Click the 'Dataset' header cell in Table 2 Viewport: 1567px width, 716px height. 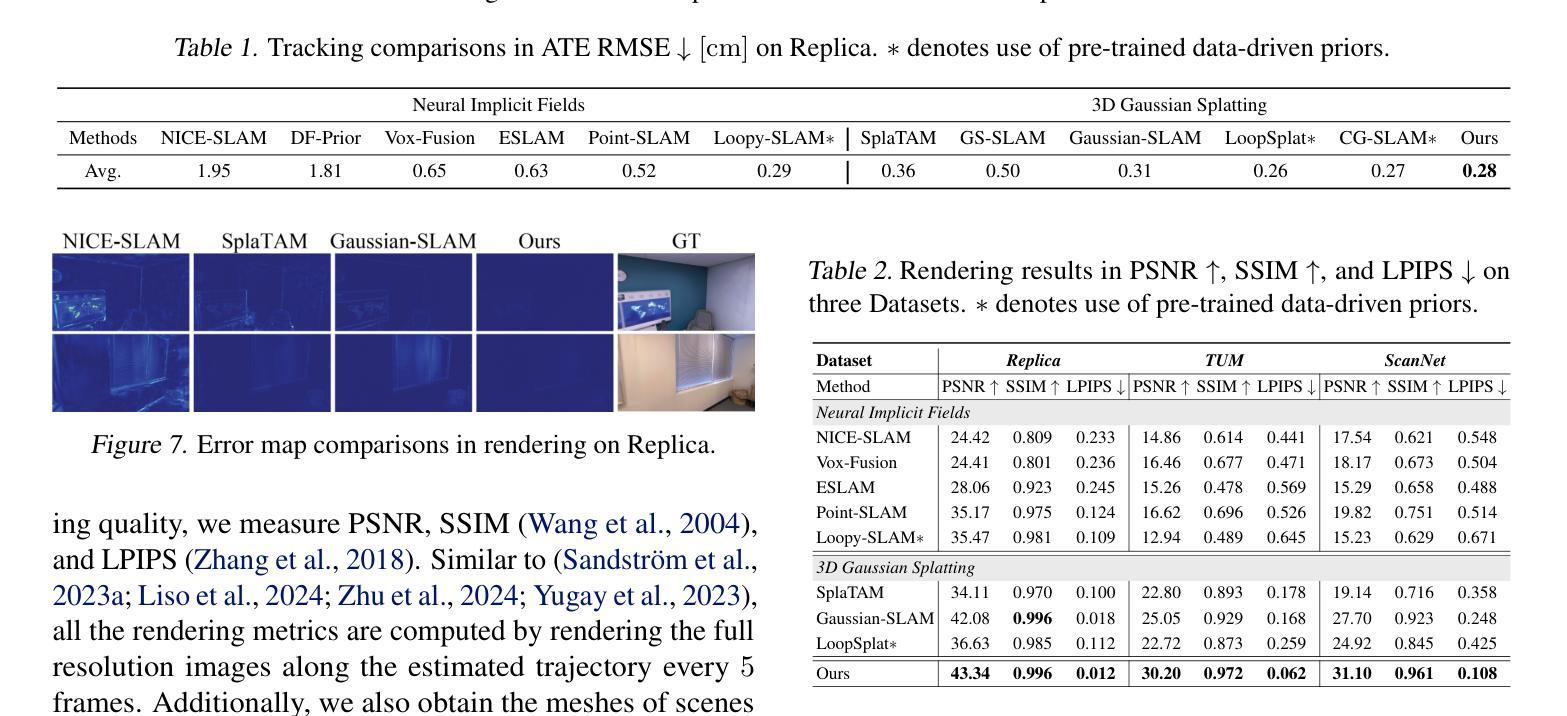(x=844, y=360)
